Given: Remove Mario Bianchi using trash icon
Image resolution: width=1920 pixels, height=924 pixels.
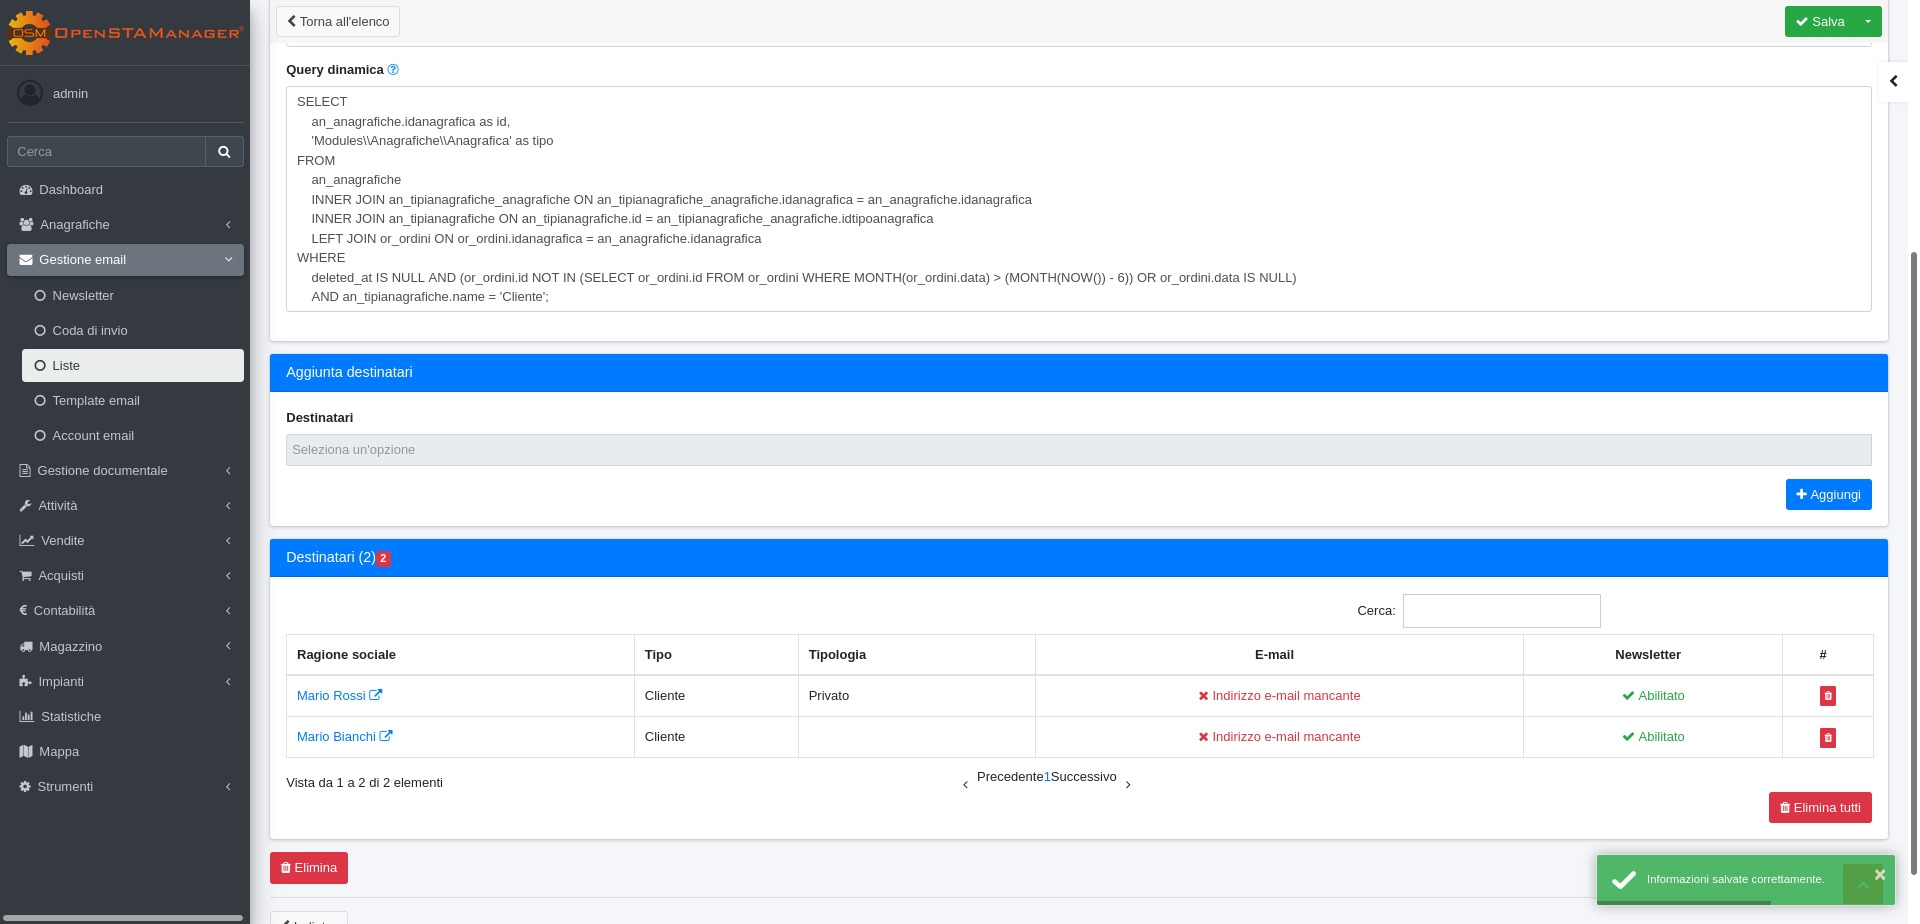Looking at the screenshot, I should point(1827,738).
